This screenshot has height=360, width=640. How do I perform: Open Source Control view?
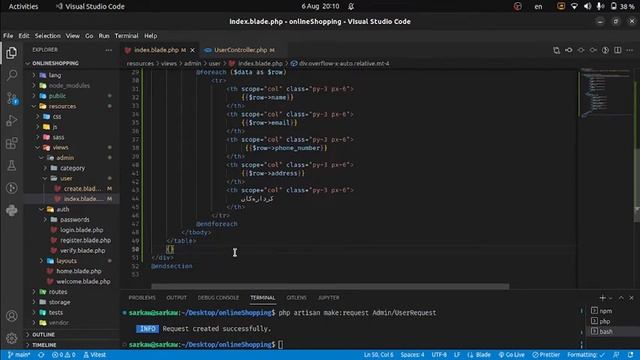[11, 98]
